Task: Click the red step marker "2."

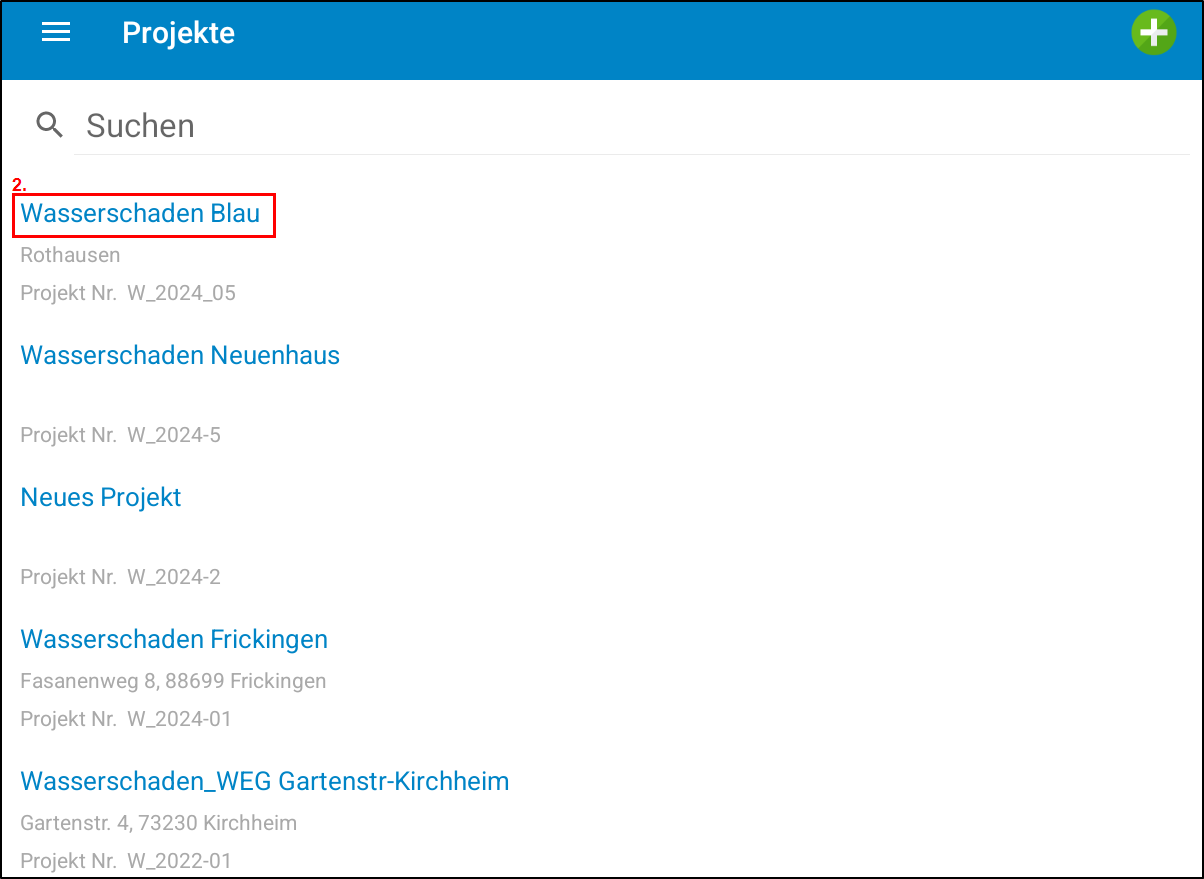Action: pos(19,185)
